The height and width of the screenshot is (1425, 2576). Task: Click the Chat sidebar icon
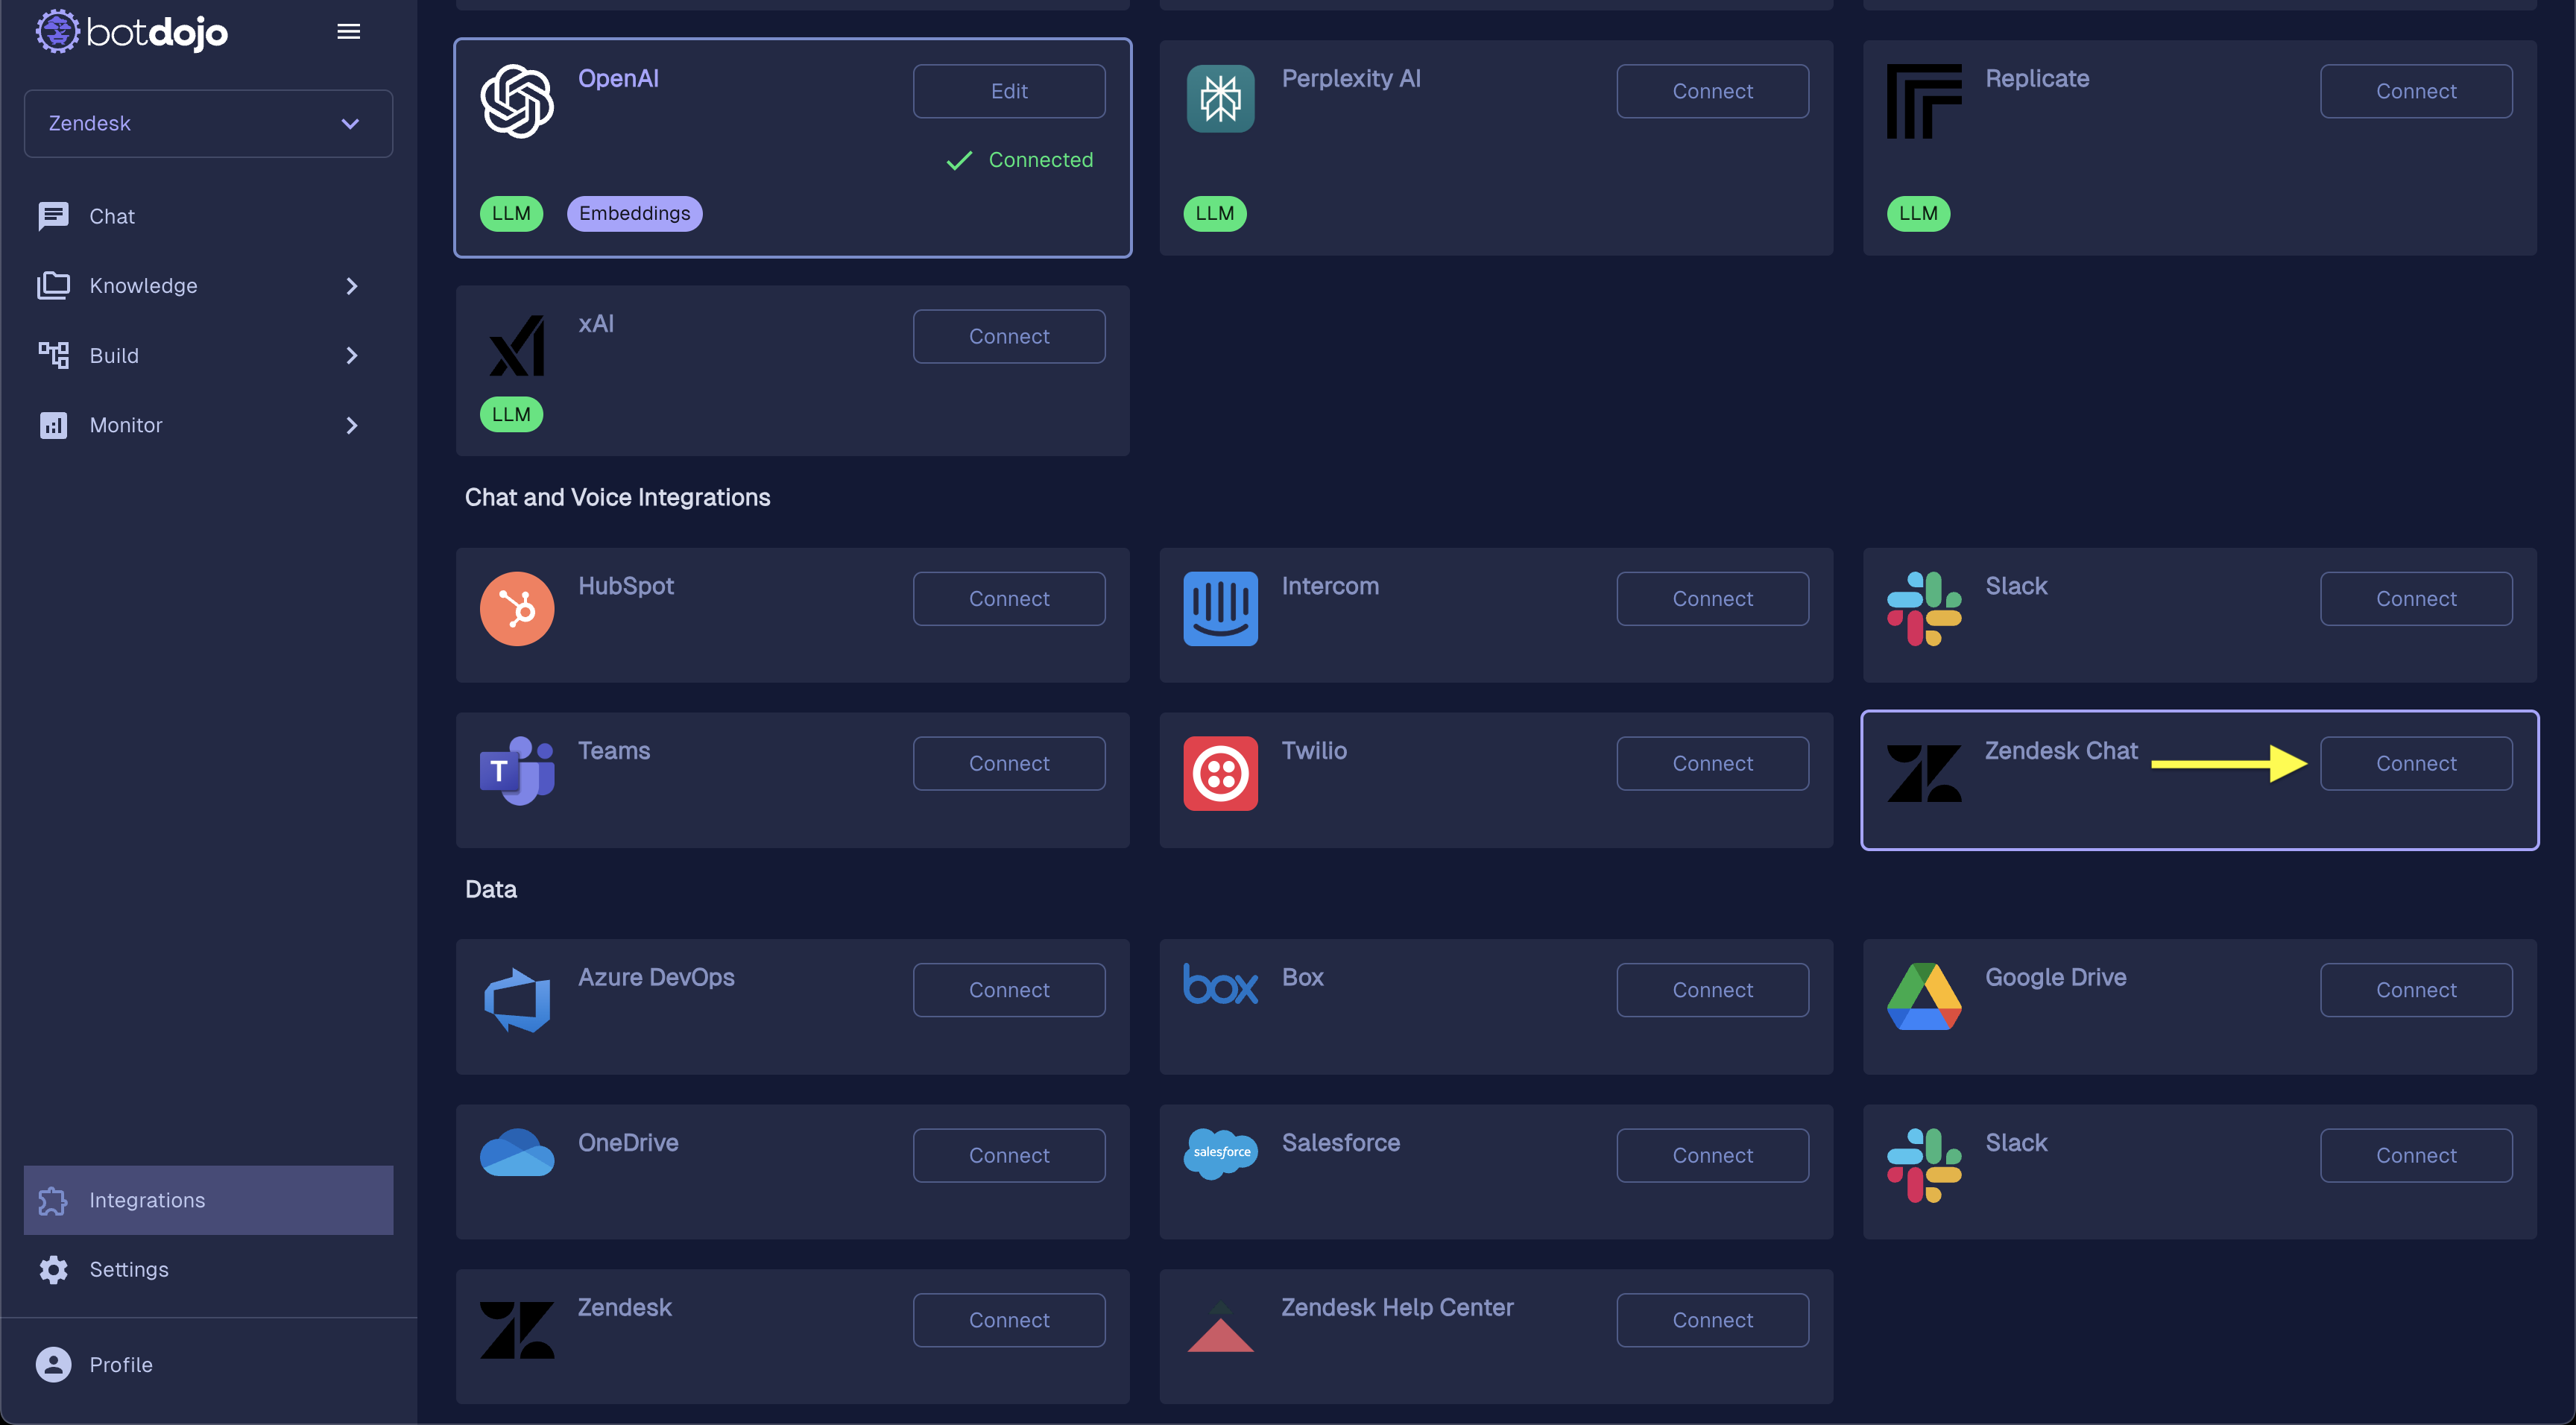pos(53,216)
